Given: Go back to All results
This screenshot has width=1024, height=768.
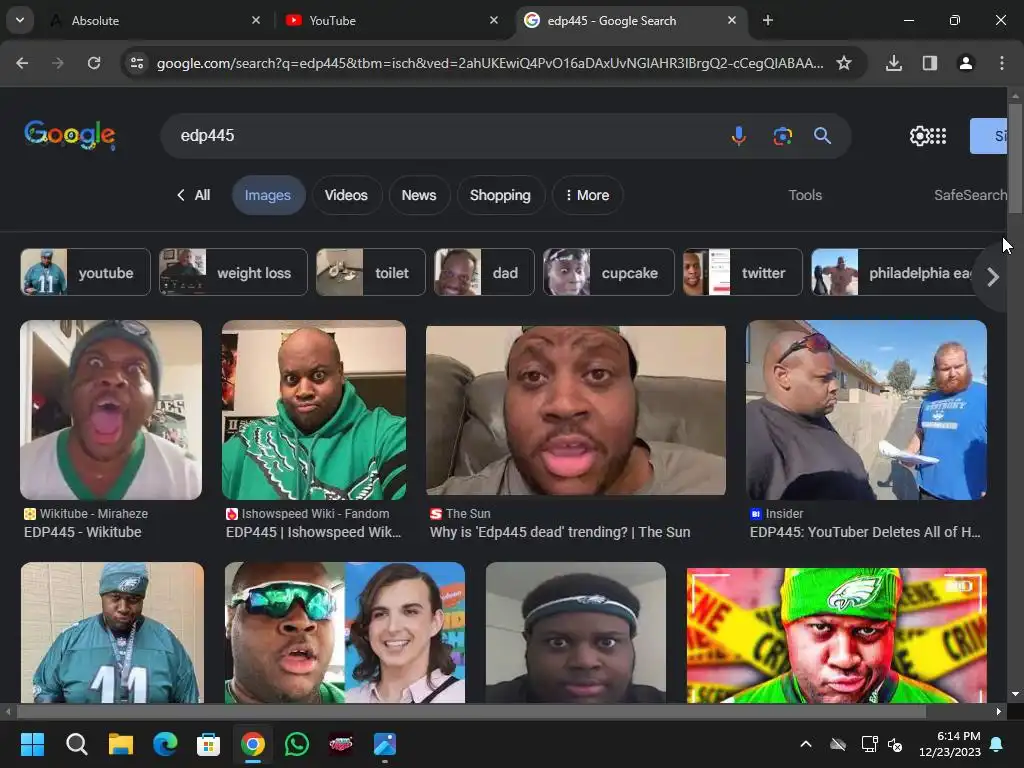Looking at the screenshot, I should pyautogui.click(x=193, y=195).
